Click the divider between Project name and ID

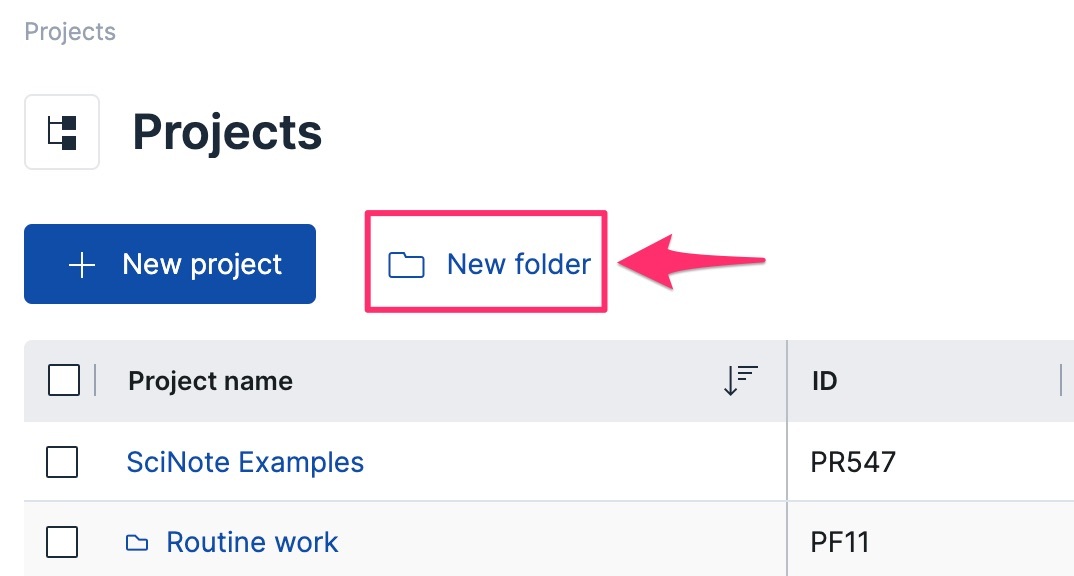click(787, 381)
